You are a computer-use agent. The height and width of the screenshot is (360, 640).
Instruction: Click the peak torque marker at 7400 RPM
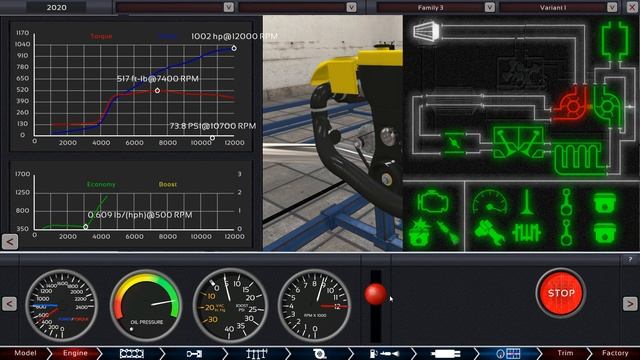point(157,91)
